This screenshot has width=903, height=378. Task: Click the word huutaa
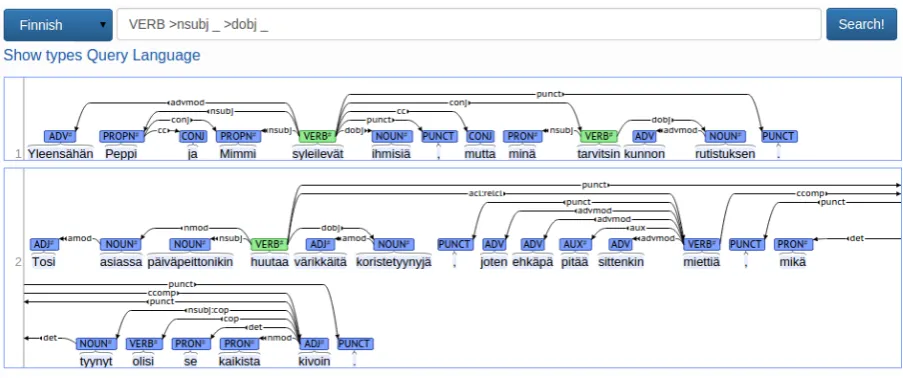(x=269, y=262)
